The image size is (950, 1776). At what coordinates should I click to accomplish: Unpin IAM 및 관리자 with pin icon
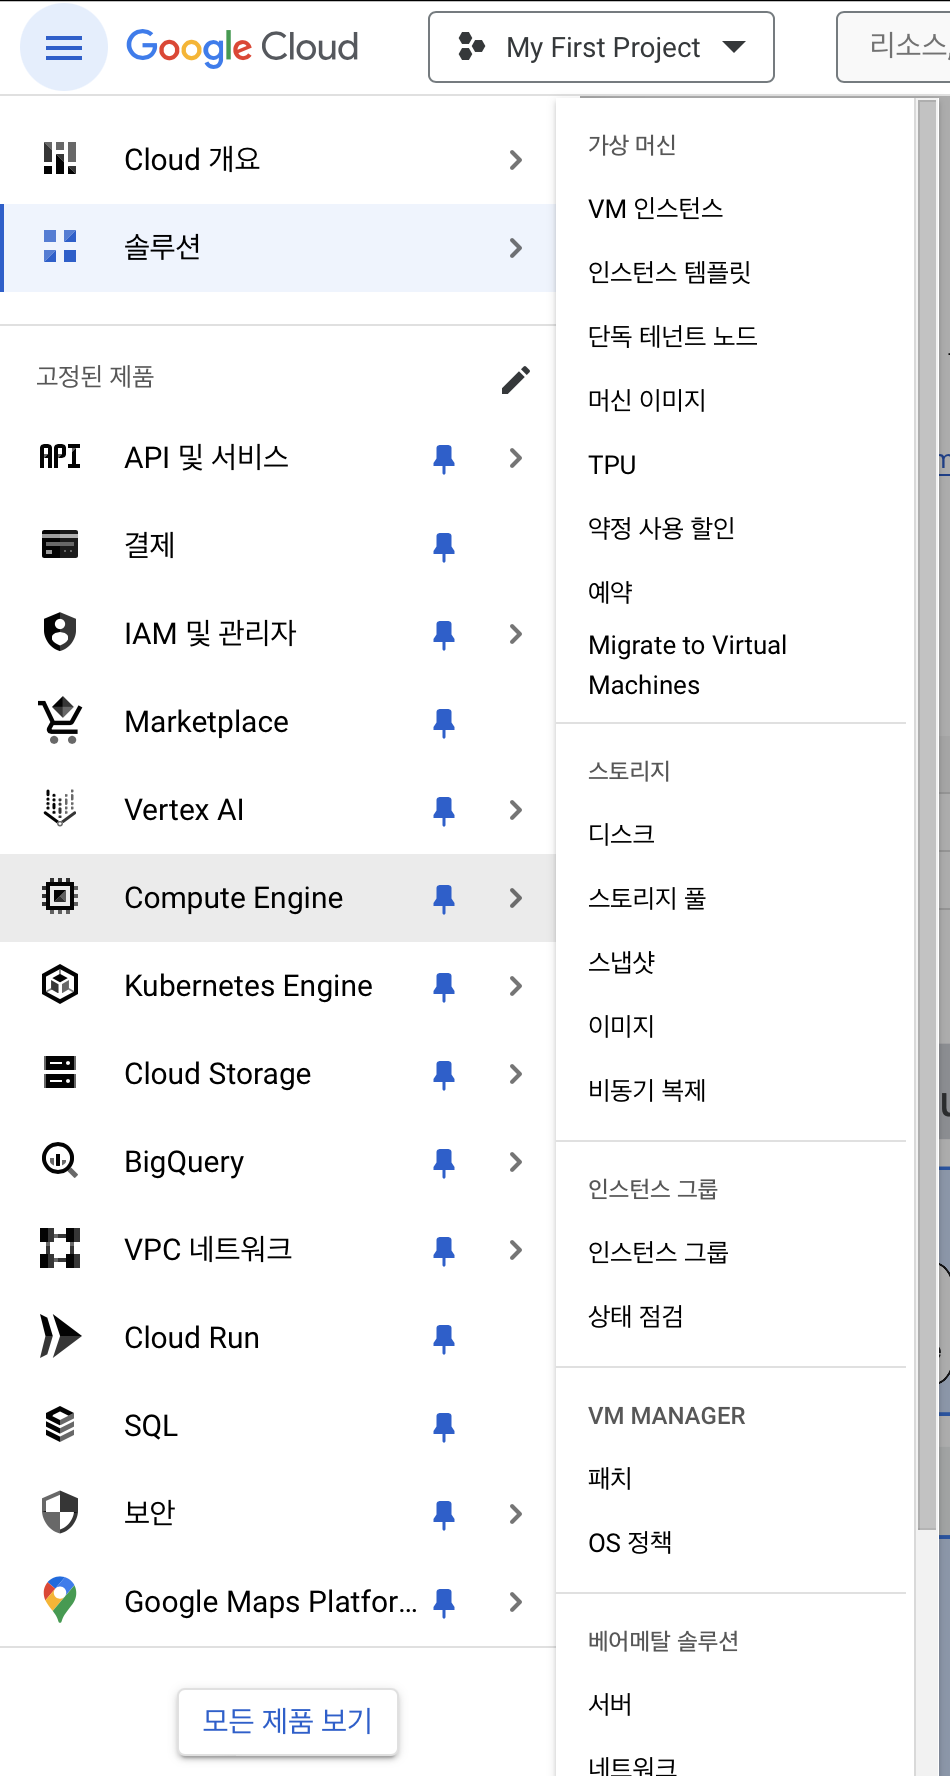click(444, 635)
